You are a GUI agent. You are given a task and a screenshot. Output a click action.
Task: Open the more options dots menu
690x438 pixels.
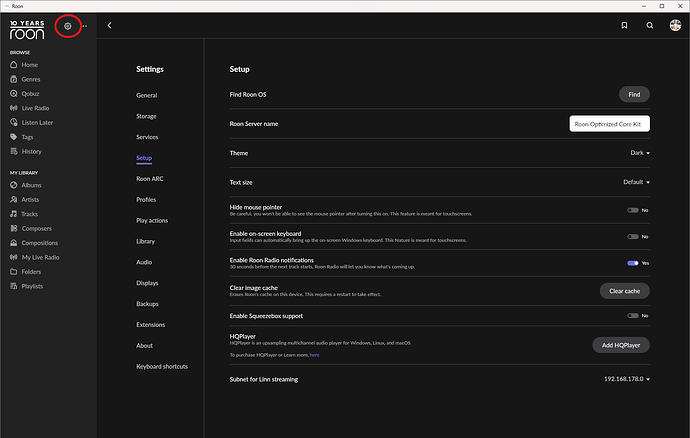(x=85, y=26)
